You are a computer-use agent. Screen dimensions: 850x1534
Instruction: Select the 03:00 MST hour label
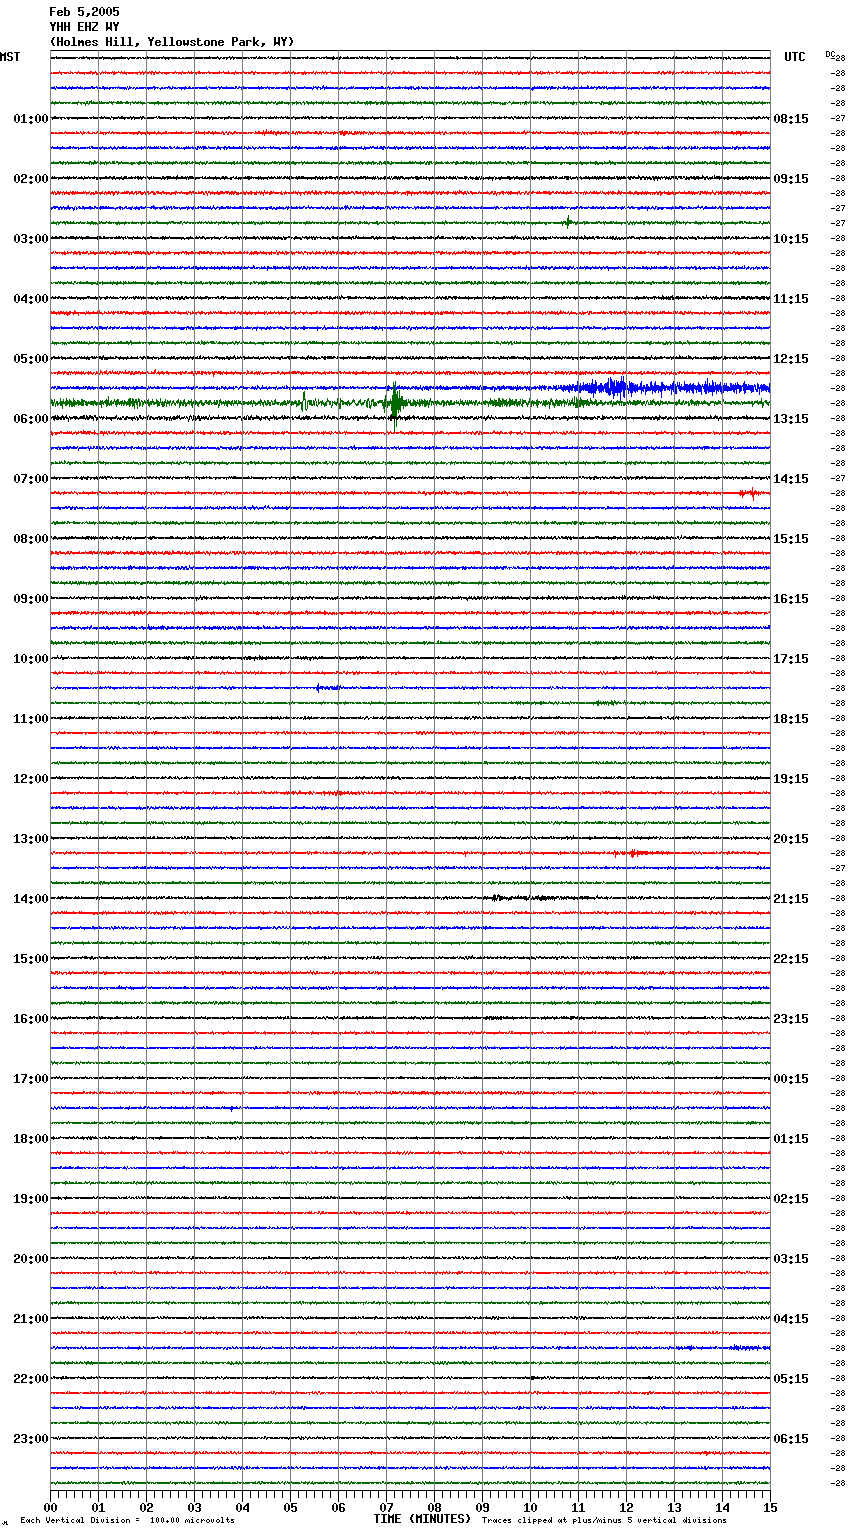pos(31,239)
